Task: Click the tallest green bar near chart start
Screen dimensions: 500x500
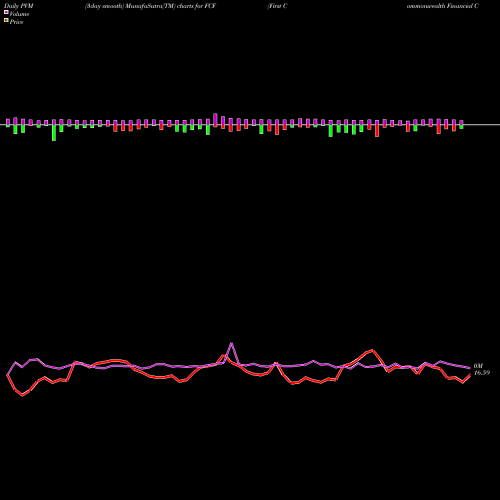Action: tap(54, 133)
